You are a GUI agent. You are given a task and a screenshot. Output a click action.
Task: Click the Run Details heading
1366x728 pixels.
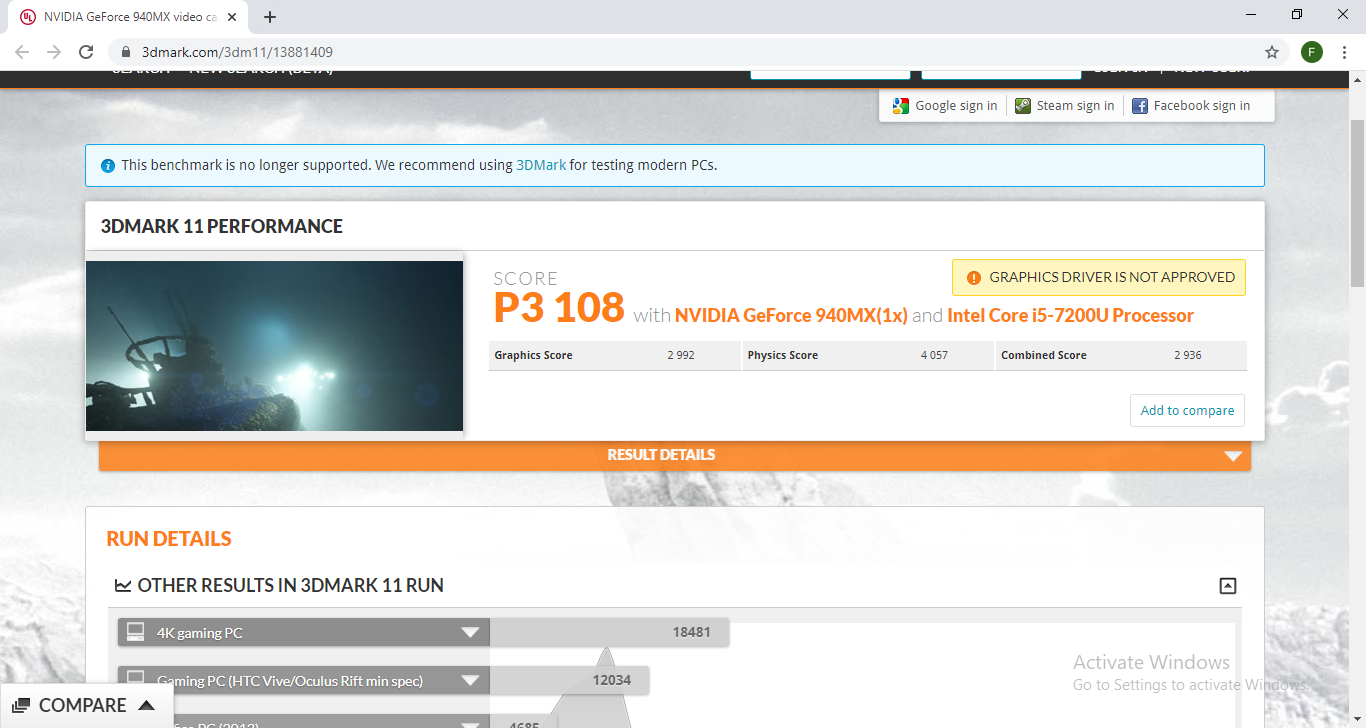(169, 539)
